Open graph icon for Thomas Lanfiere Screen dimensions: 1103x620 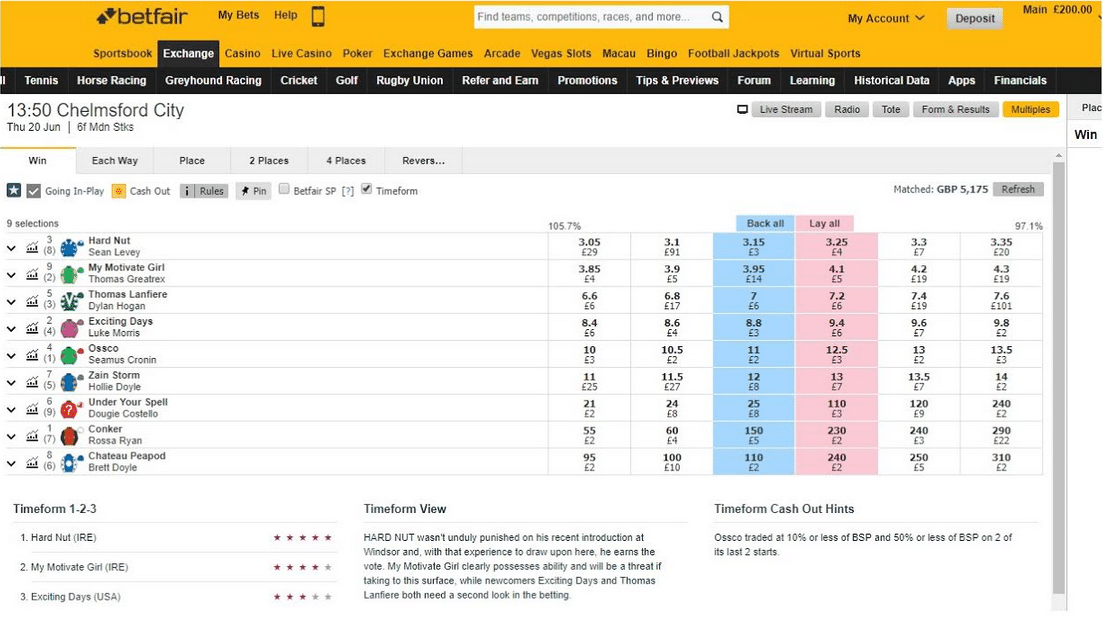click(x=32, y=300)
